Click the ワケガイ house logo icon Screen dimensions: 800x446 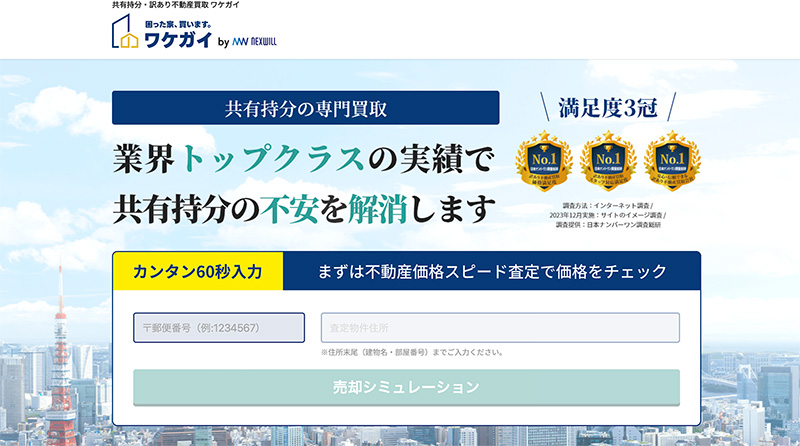coord(125,32)
